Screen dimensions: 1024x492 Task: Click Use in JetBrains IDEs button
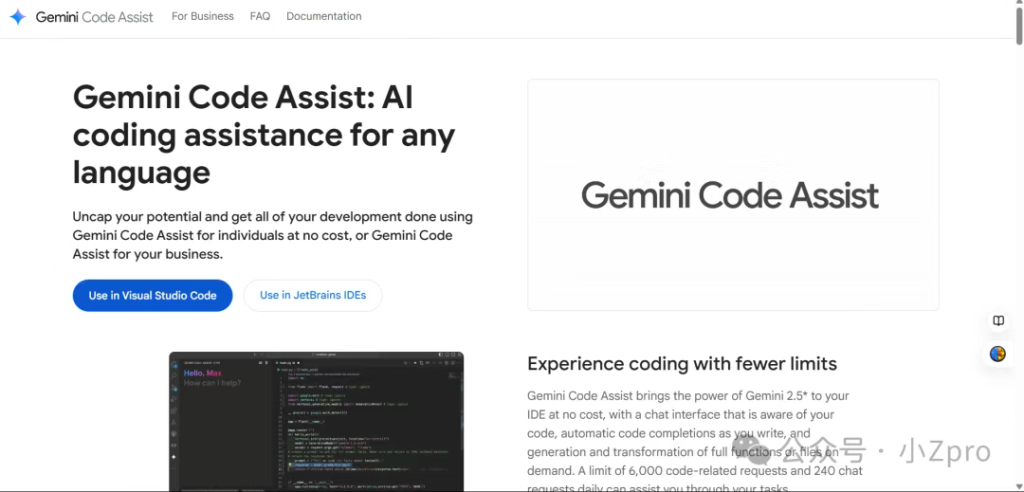tap(313, 295)
